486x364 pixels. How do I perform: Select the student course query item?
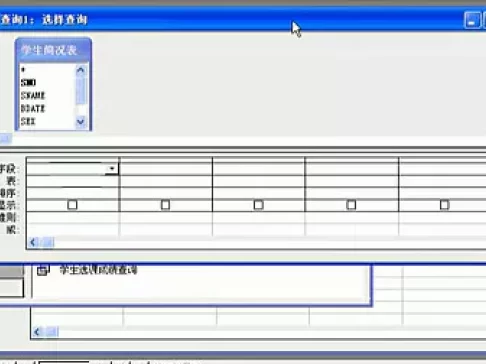pos(98,270)
